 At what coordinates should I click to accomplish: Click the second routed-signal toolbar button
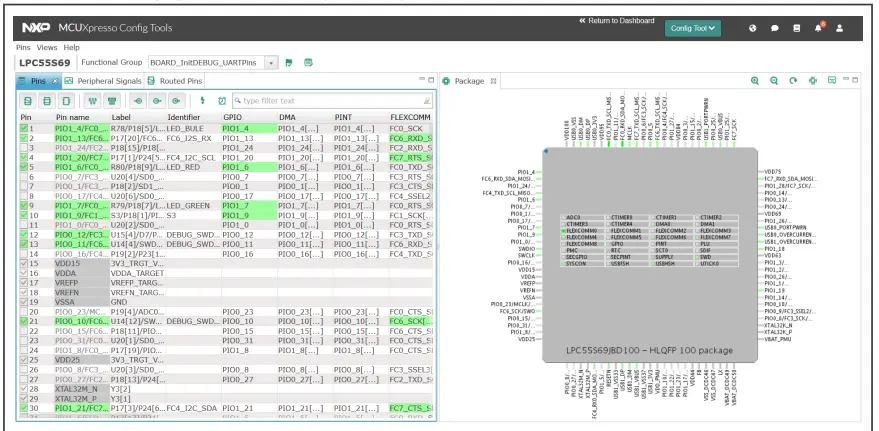[x=157, y=101]
